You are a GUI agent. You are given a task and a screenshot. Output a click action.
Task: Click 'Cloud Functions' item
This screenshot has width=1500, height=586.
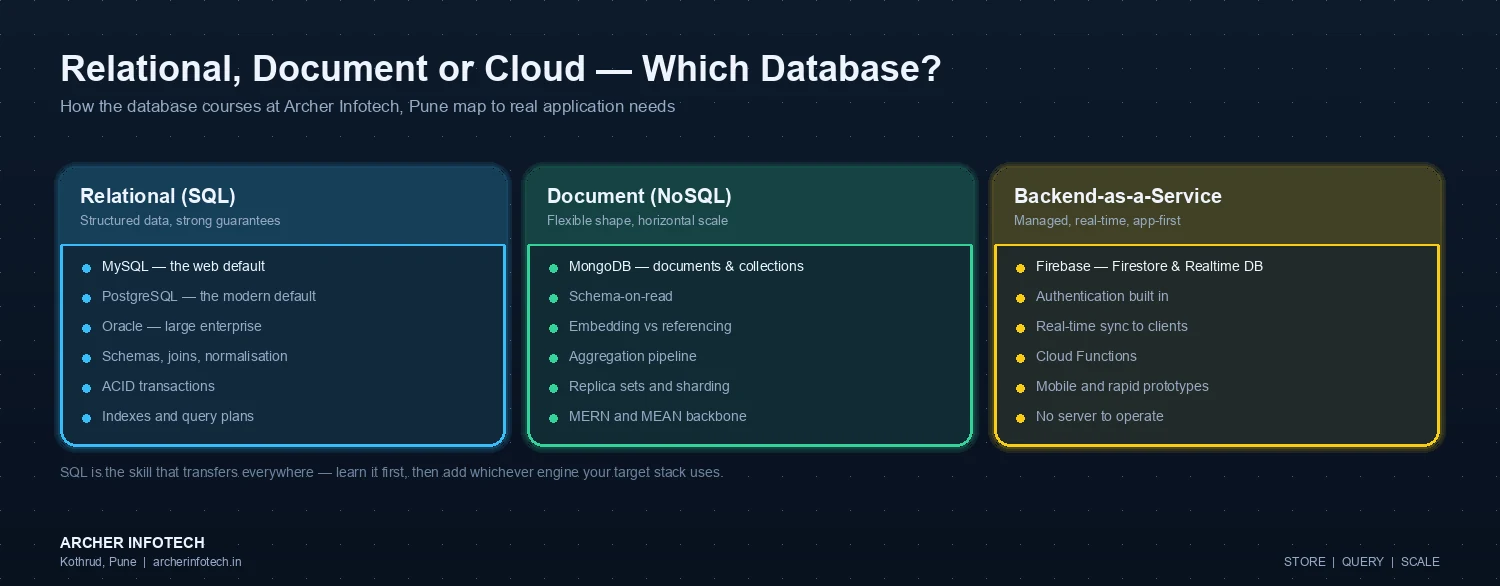click(1086, 357)
